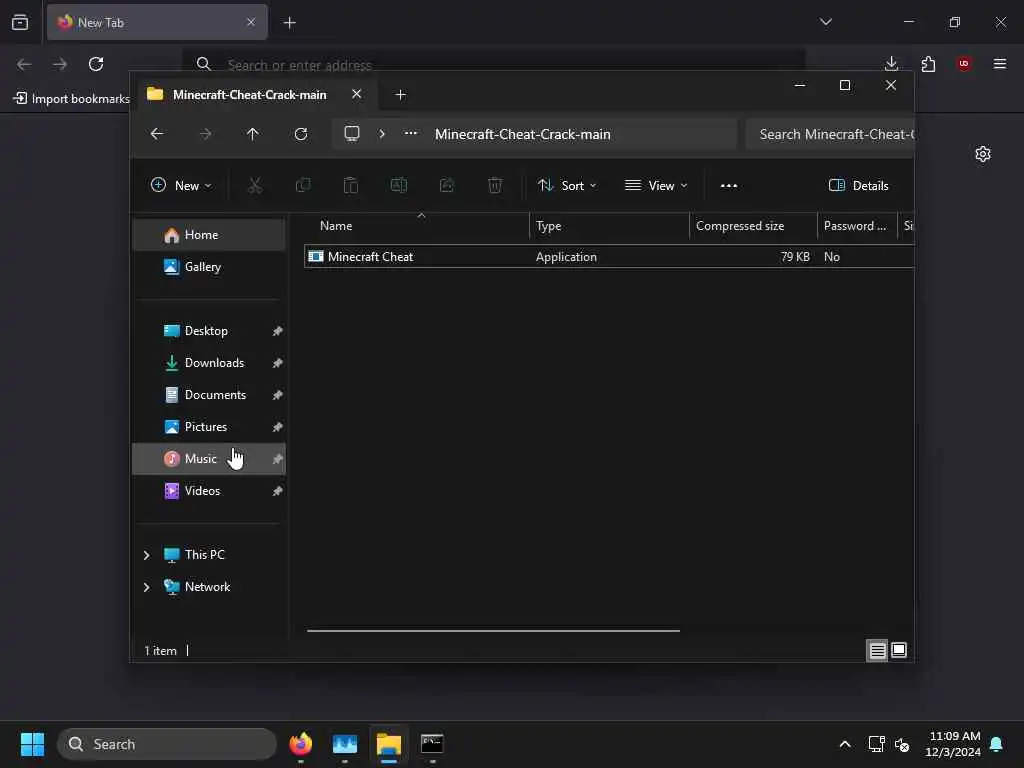Open the Sort dropdown menu
This screenshot has width=1024, height=768.
[x=567, y=185]
